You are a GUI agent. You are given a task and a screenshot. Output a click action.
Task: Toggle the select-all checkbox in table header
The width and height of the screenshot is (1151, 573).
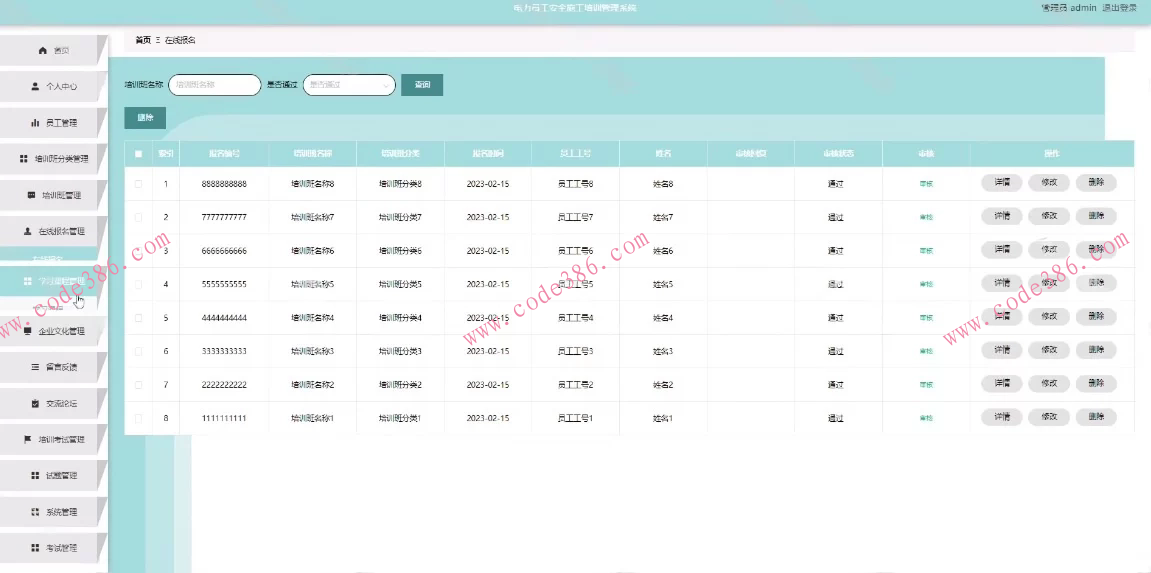click(x=138, y=154)
